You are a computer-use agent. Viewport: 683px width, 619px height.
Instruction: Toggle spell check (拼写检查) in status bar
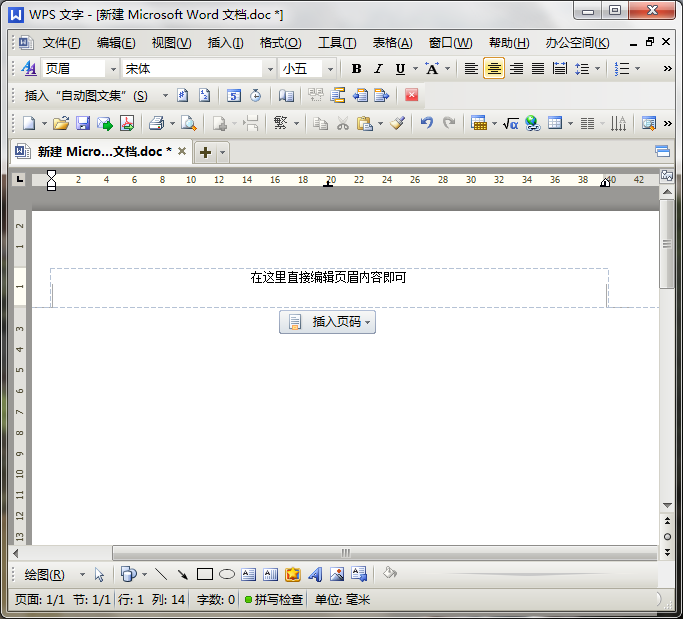[x=273, y=600]
